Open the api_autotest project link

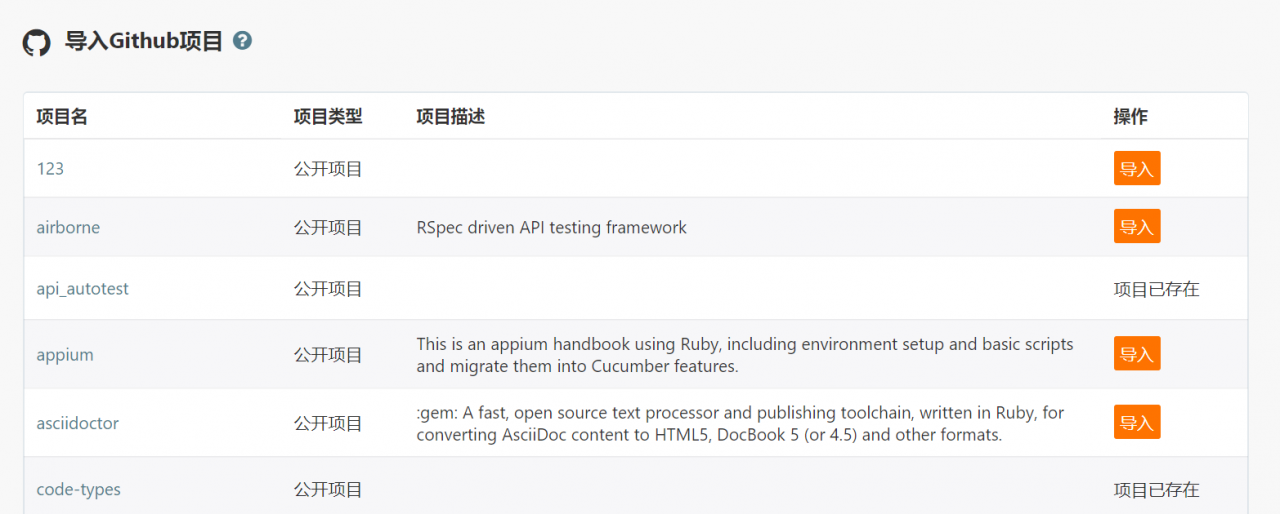pos(83,289)
